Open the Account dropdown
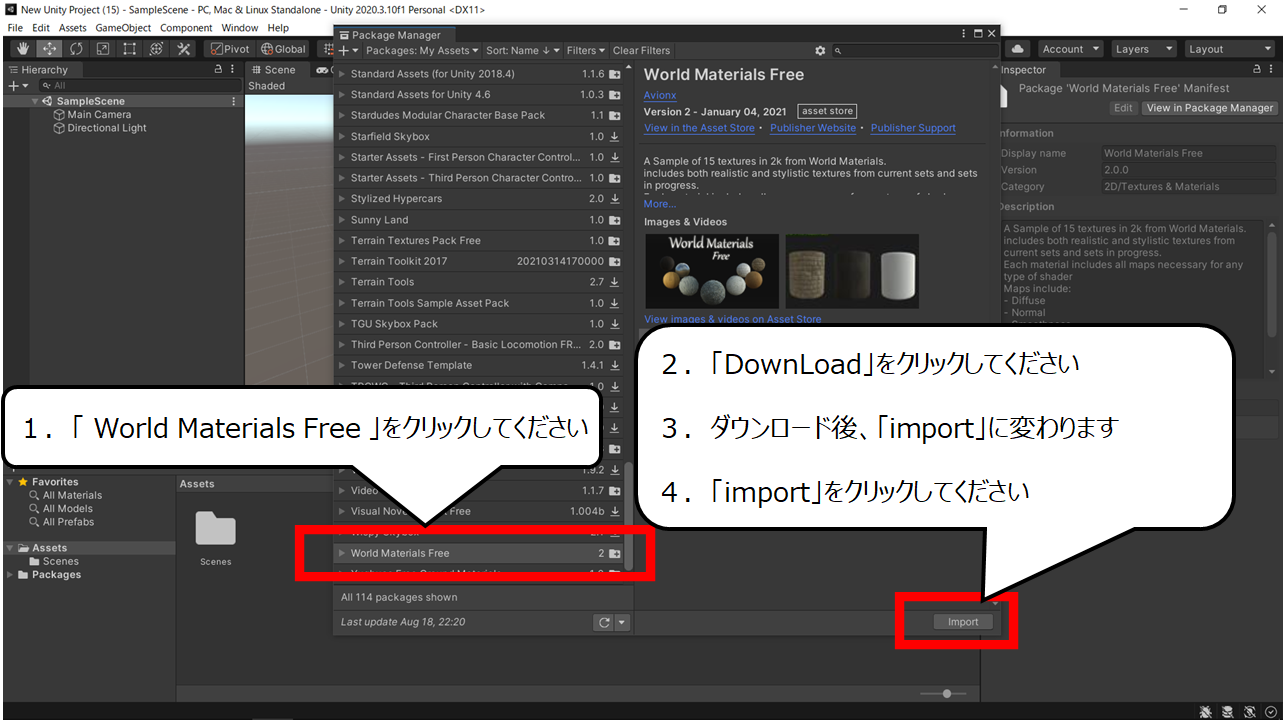Viewport: 1283px width, 720px height. [x=1069, y=49]
